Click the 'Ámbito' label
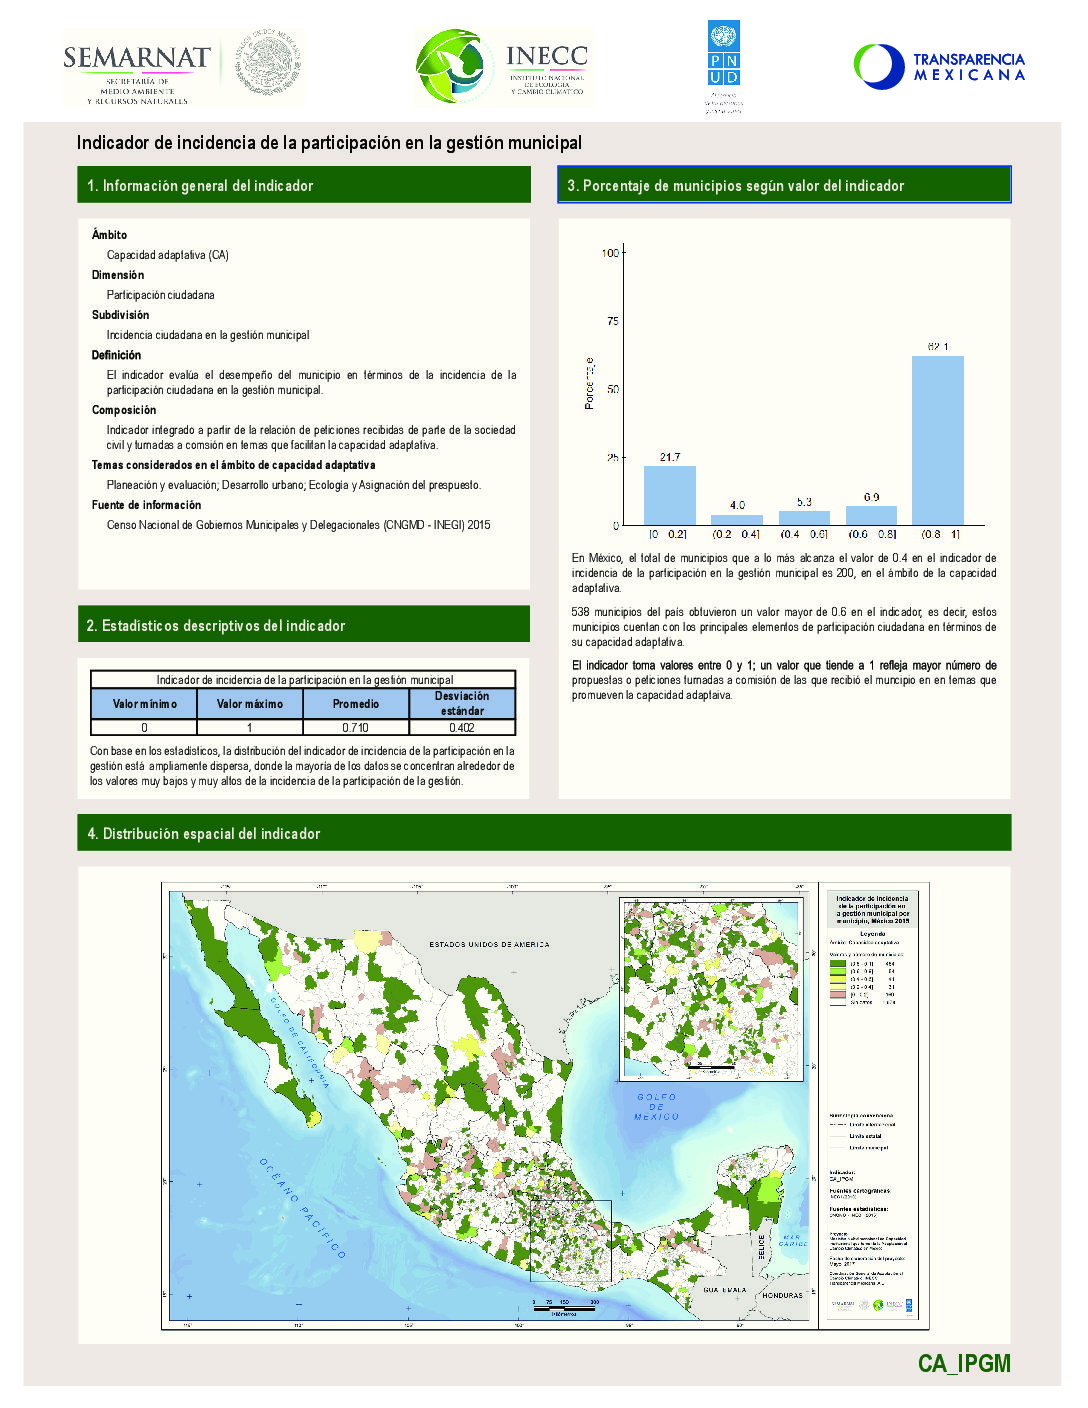 pos(110,235)
